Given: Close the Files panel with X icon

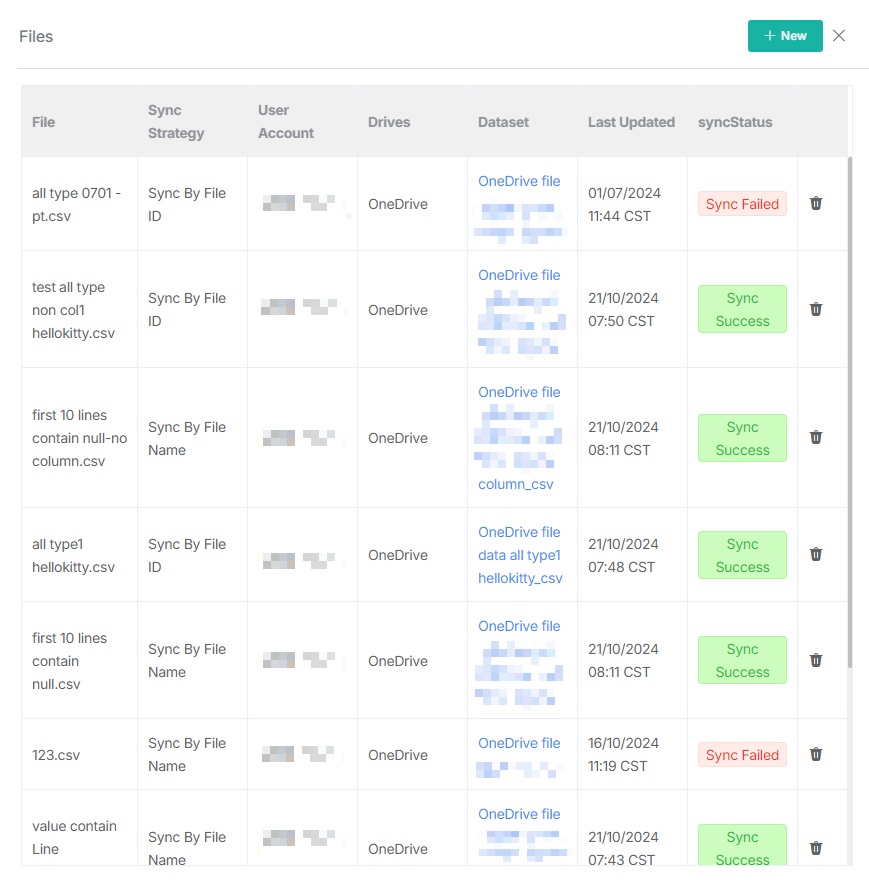Looking at the screenshot, I should (x=839, y=36).
